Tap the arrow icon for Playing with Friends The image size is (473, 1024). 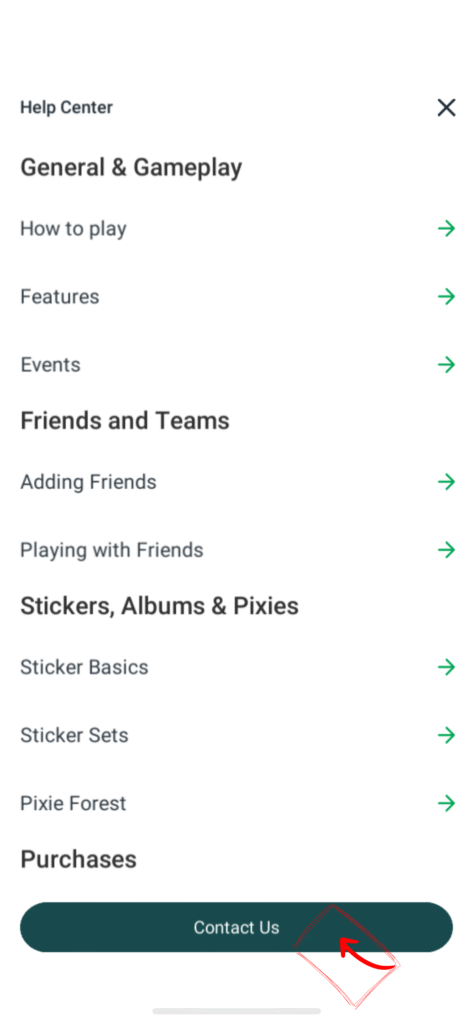[x=446, y=550]
